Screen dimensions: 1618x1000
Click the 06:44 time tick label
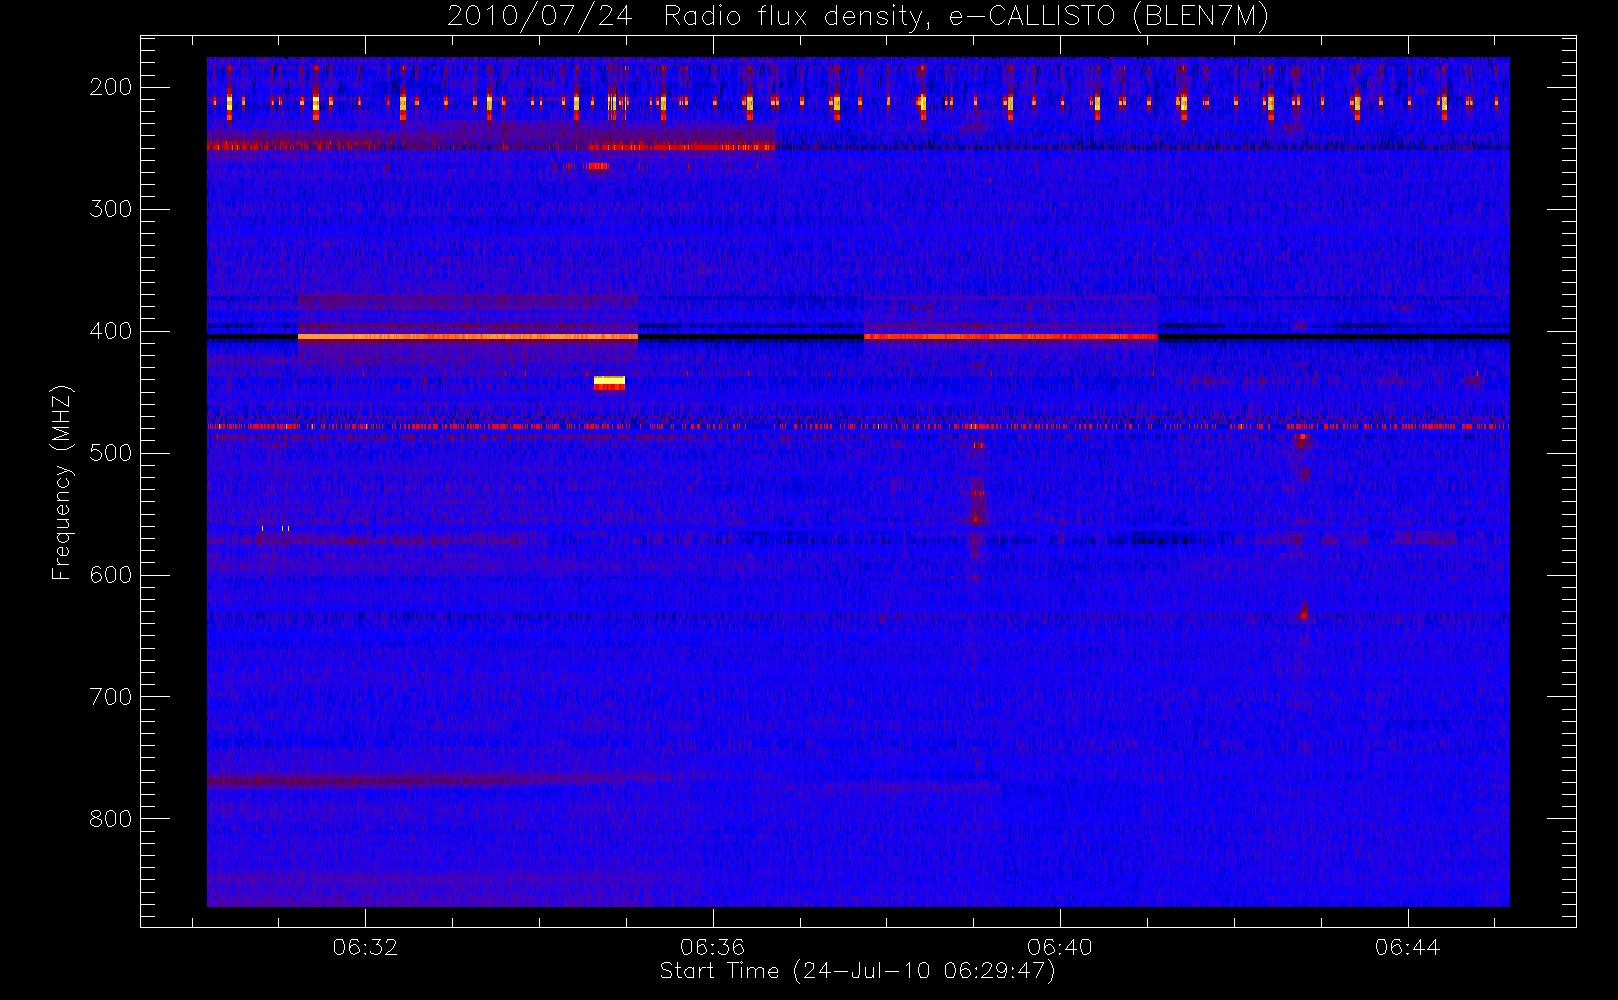pos(1407,947)
